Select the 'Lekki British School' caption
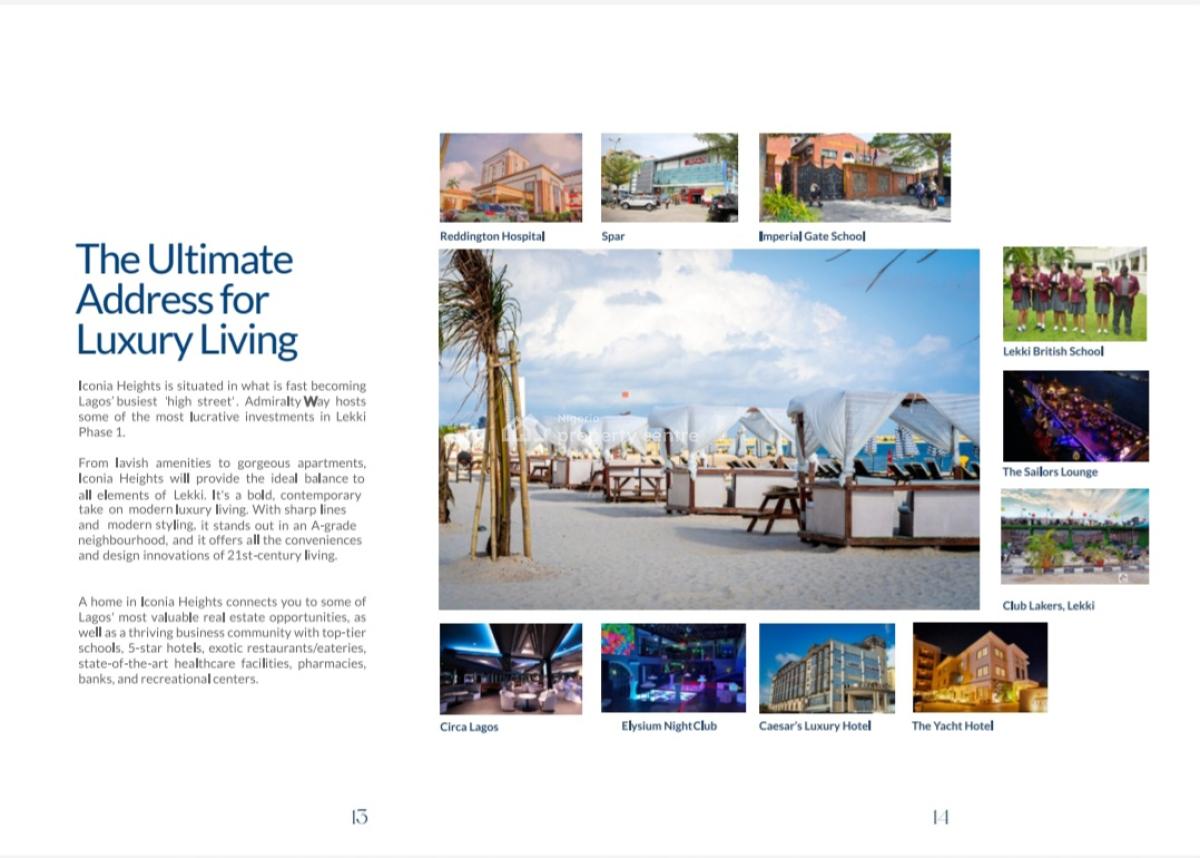This screenshot has width=1200, height=858. (1053, 351)
